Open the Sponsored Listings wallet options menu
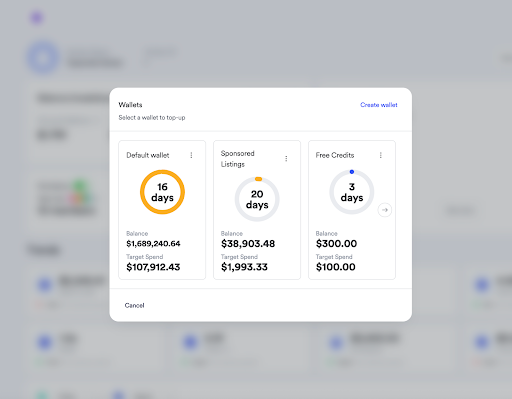The image size is (512, 399). (x=286, y=159)
